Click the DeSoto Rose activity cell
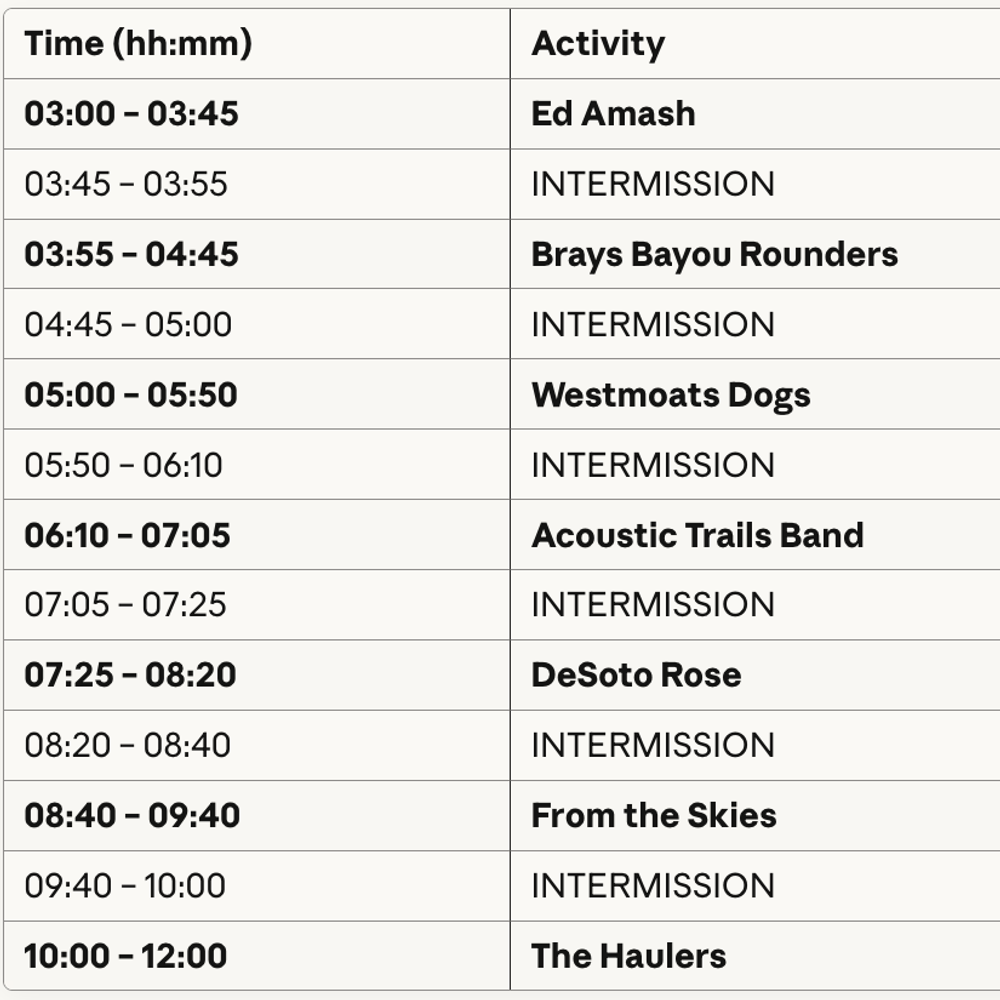 pyautogui.click(x=636, y=675)
